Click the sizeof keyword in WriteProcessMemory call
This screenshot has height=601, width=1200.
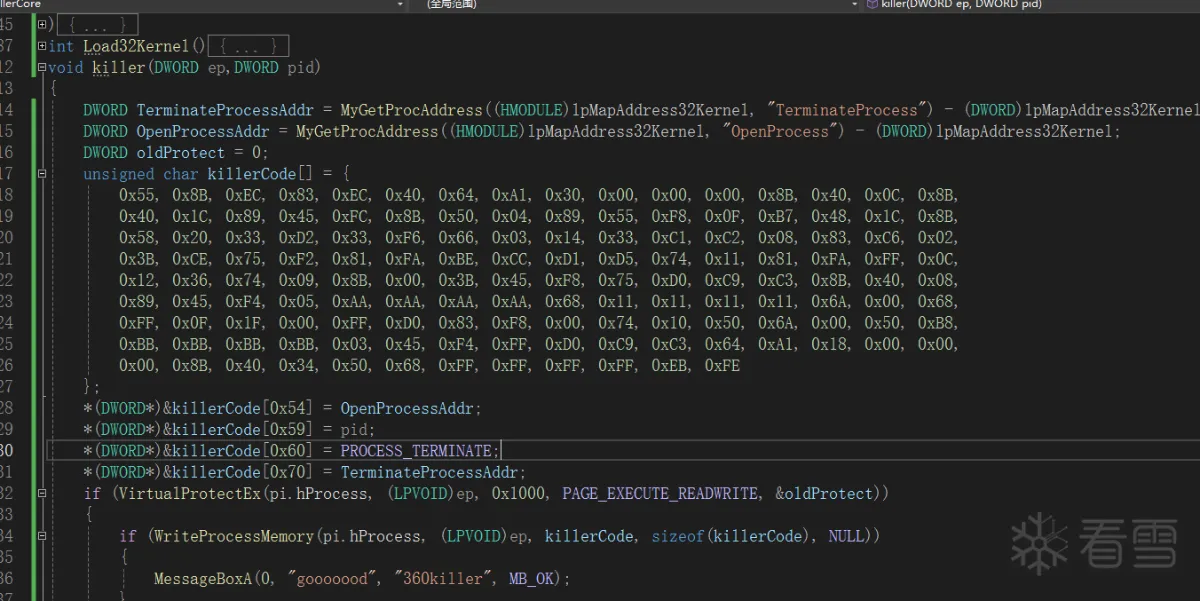click(x=678, y=536)
